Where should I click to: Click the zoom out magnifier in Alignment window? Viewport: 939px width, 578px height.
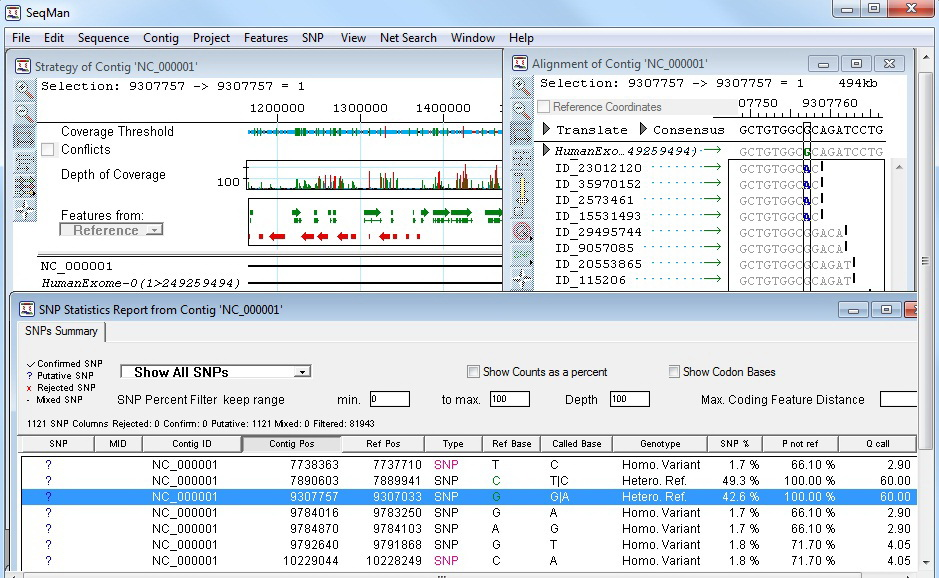[x=522, y=110]
